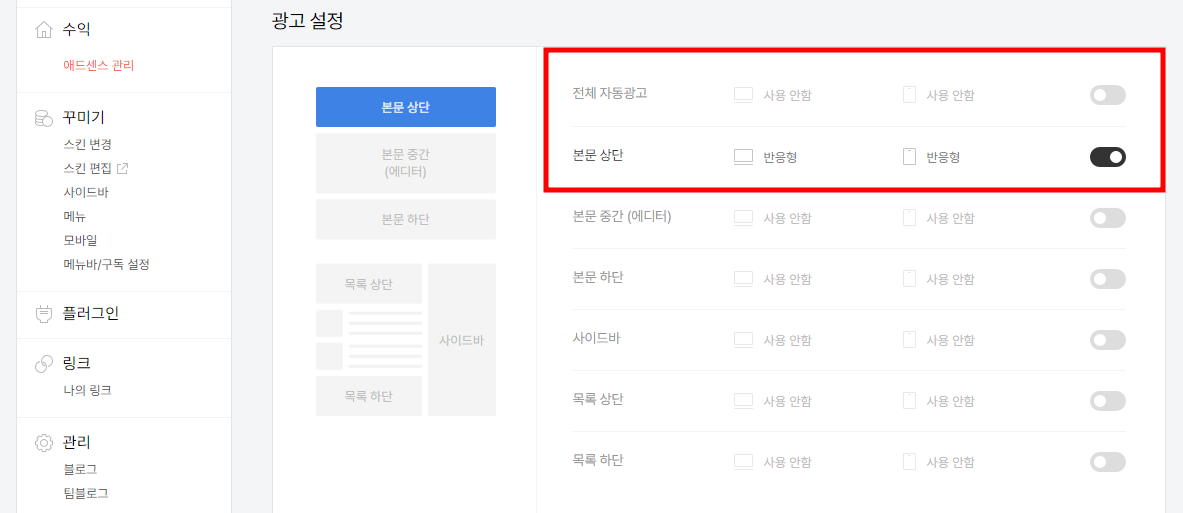
Task: Open 블로그 under 관리
Action: 81,469
